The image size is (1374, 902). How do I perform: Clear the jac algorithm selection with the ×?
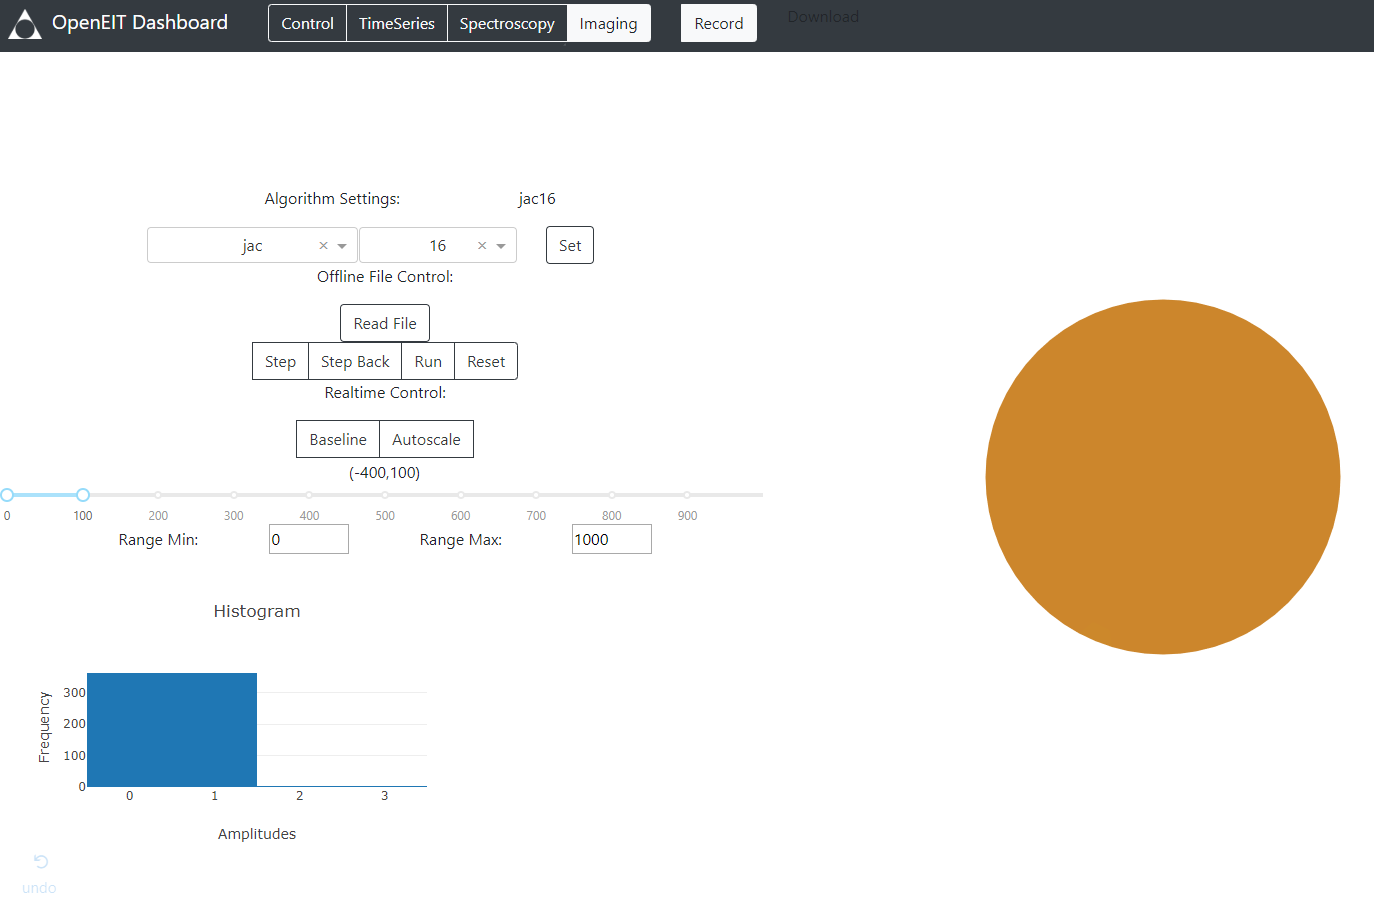point(323,245)
